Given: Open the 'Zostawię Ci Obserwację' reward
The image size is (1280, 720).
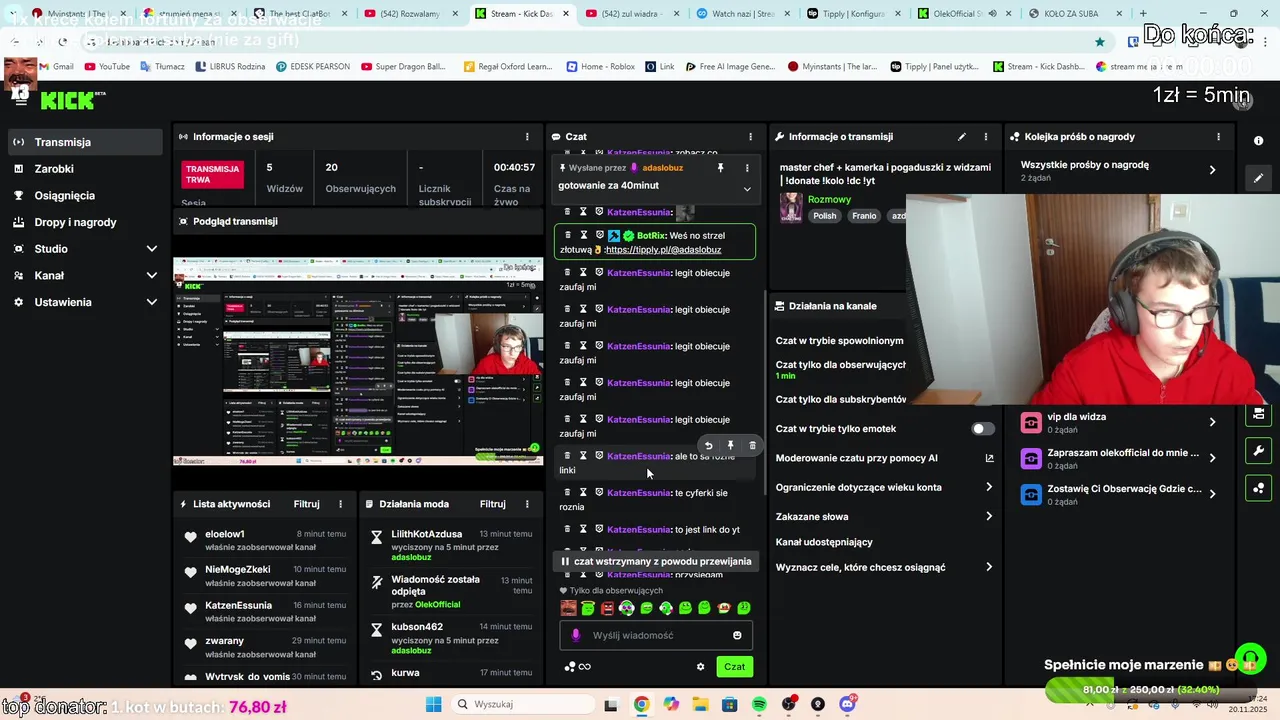Looking at the screenshot, I should point(1120,494).
